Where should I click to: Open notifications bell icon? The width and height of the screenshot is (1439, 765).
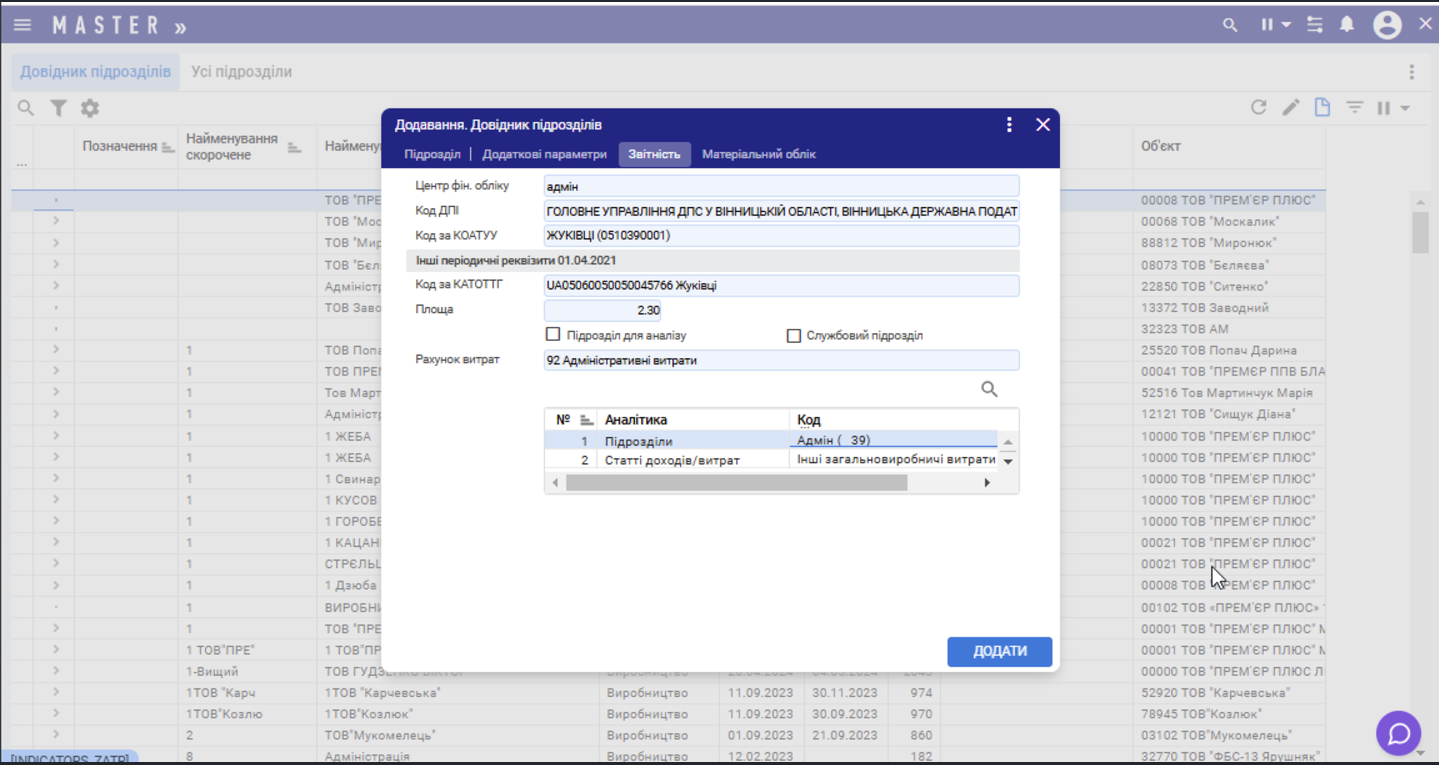[1347, 25]
